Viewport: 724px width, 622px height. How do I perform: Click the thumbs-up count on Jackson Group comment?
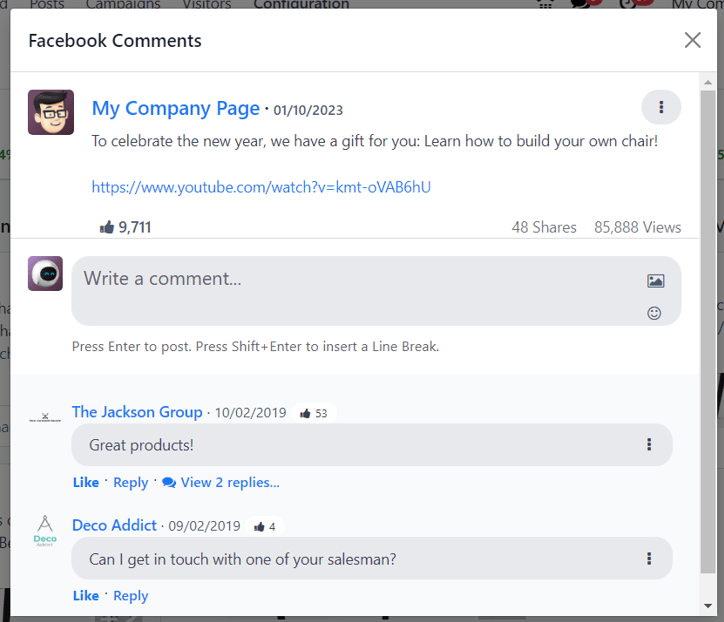click(x=314, y=413)
